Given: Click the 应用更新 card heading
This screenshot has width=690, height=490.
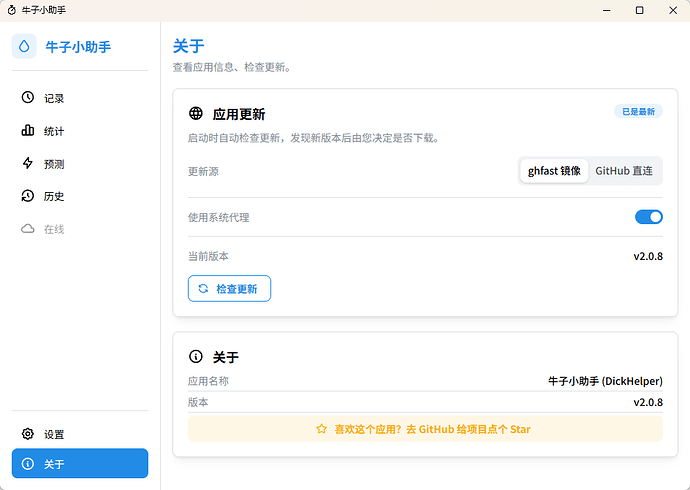Looking at the screenshot, I should click(239, 114).
